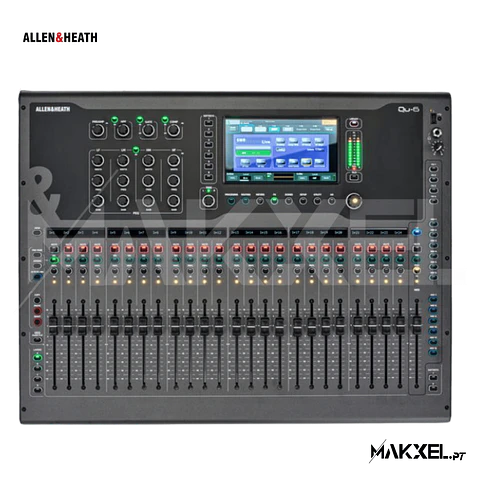Viewport: 480px width, 480px height.
Task: Click the Preamp gain knob
Action: coord(98,130)
